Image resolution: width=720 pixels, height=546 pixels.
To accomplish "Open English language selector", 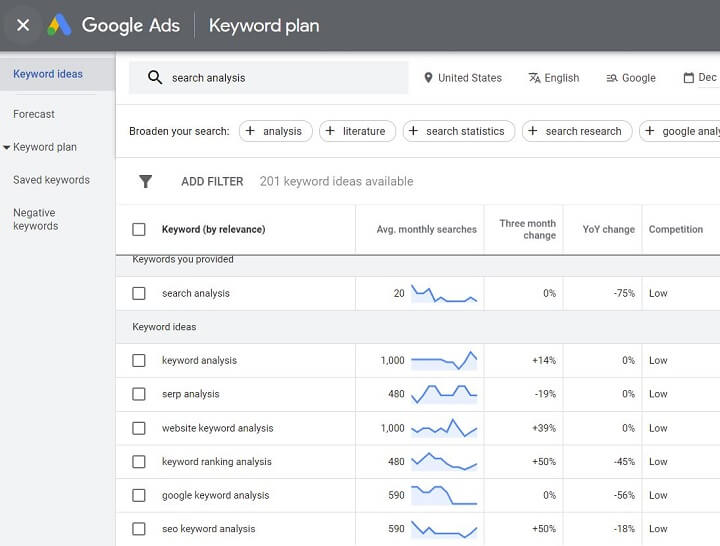I will click(554, 78).
